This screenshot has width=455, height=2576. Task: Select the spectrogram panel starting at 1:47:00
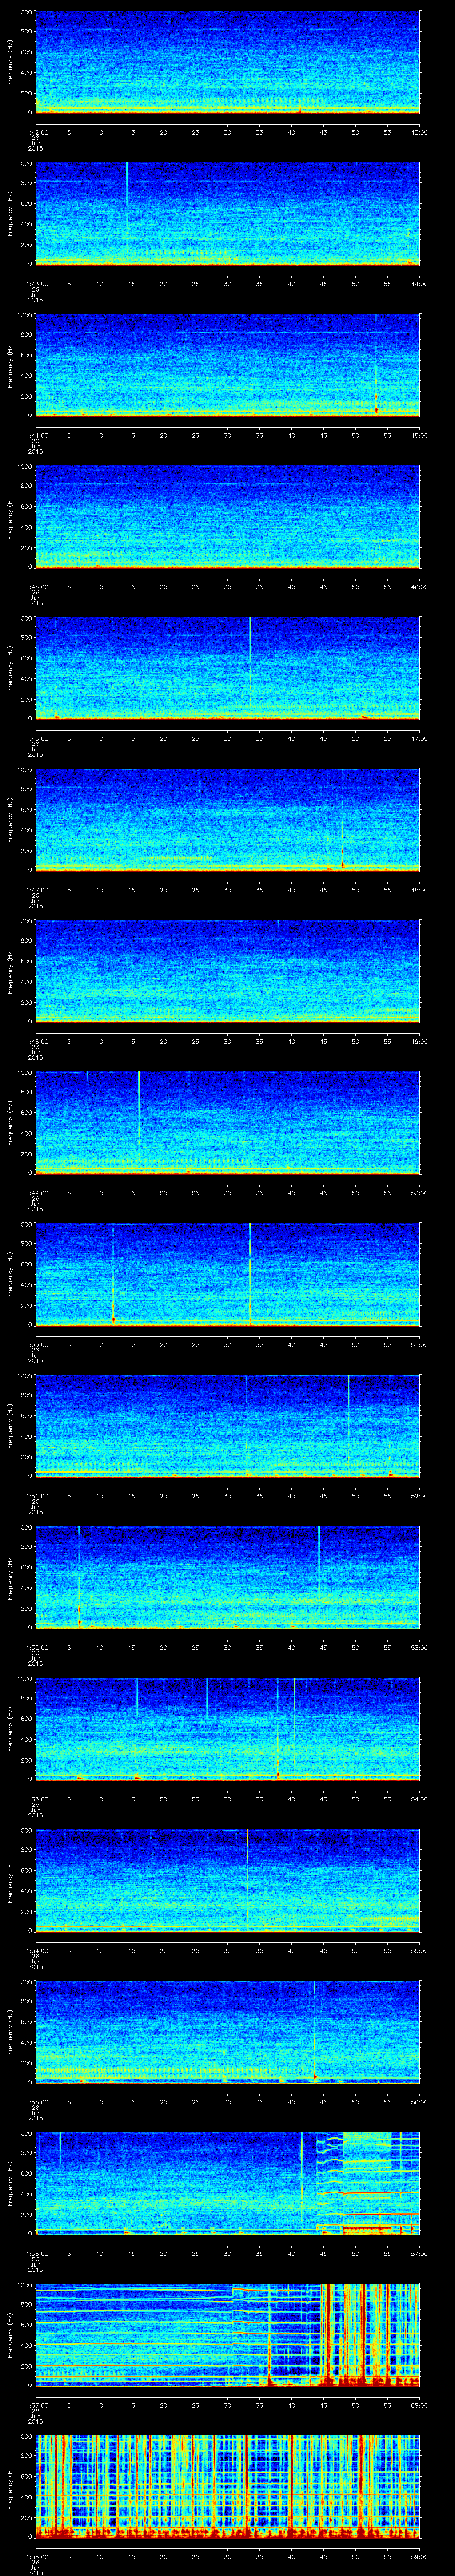228,820
